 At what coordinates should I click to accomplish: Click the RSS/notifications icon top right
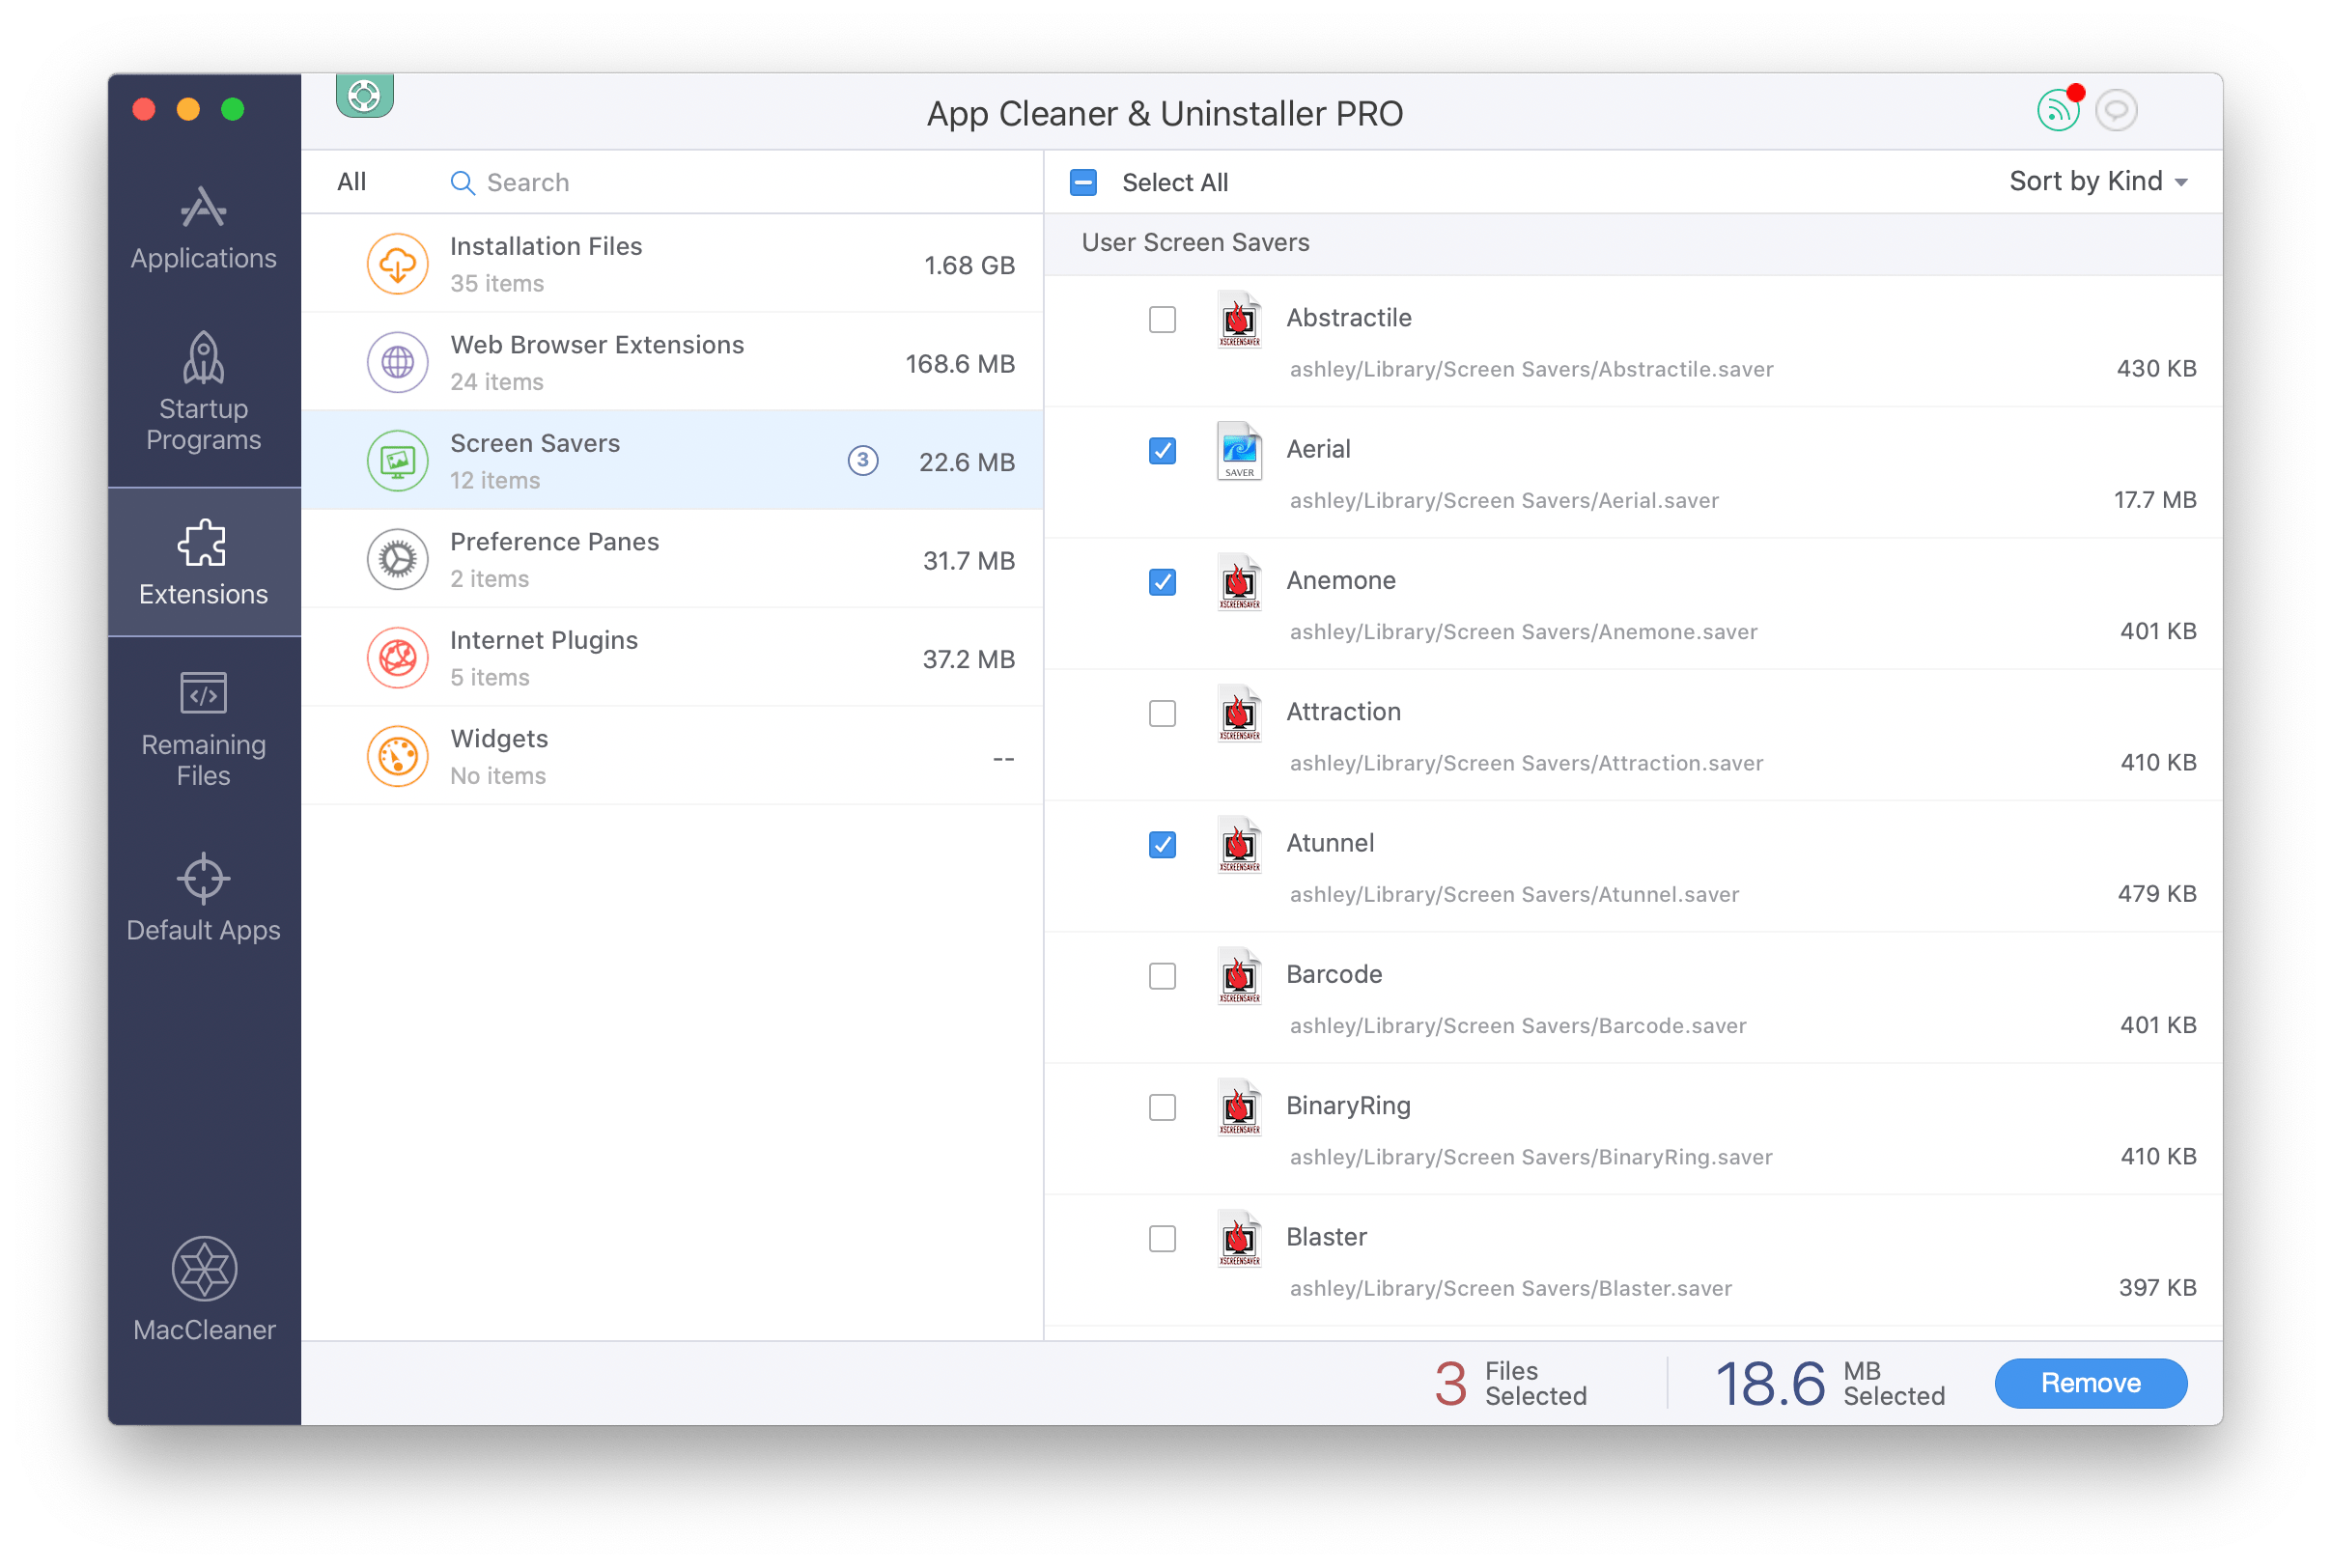(x=2062, y=110)
